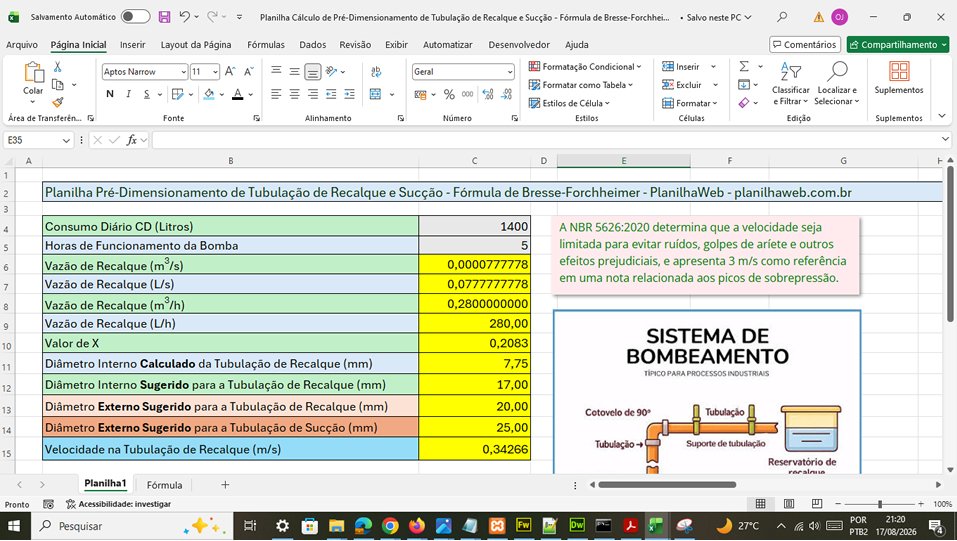Click the fill color bucket icon

(209, 94)
